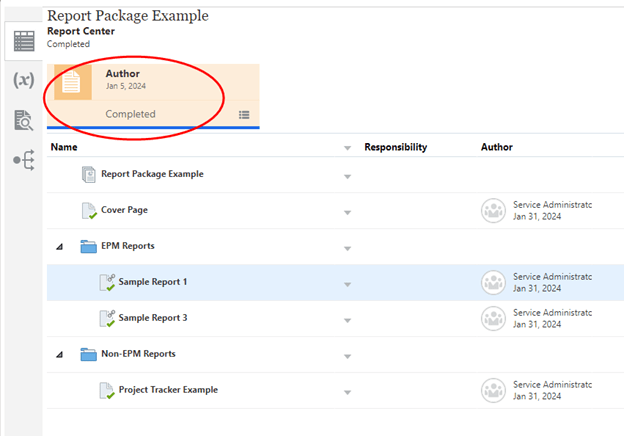Screen dimensions: 624x436
Task: Open the Sample Report 1 doclet
Action: click(x=153, y=282)
